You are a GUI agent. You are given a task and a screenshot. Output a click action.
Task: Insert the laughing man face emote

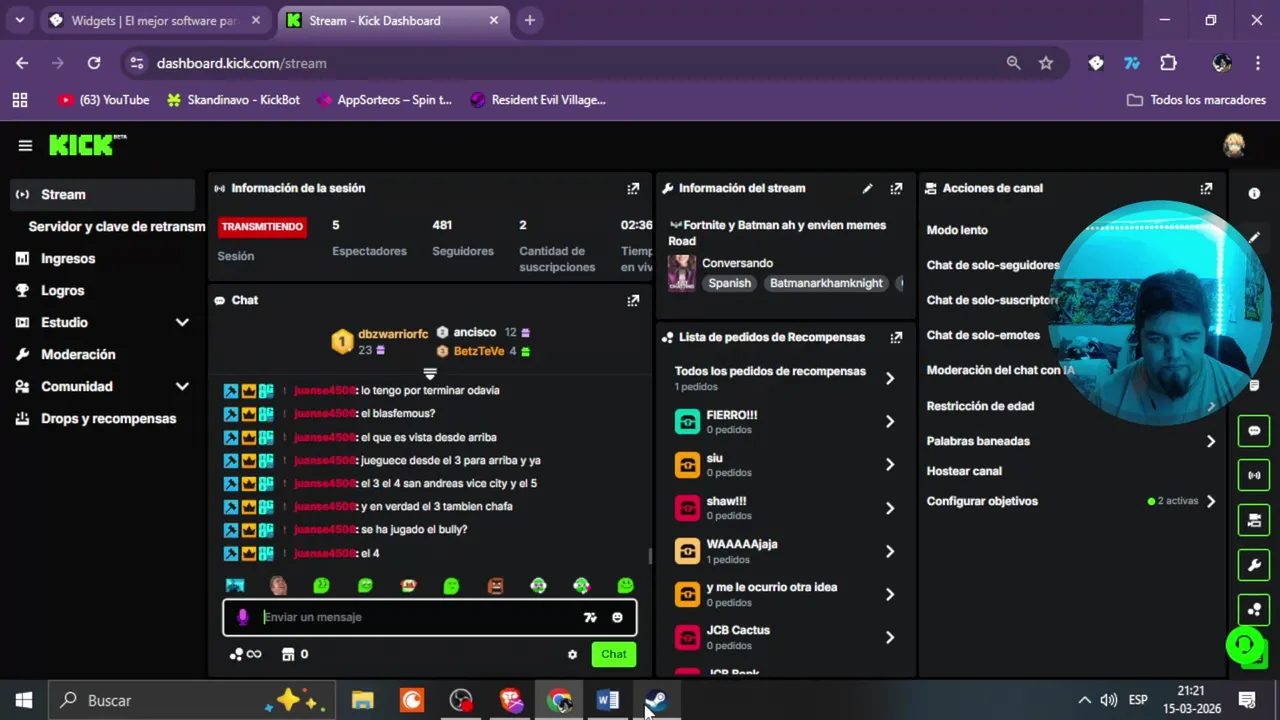pyautogui.click(x=278, y=585)
